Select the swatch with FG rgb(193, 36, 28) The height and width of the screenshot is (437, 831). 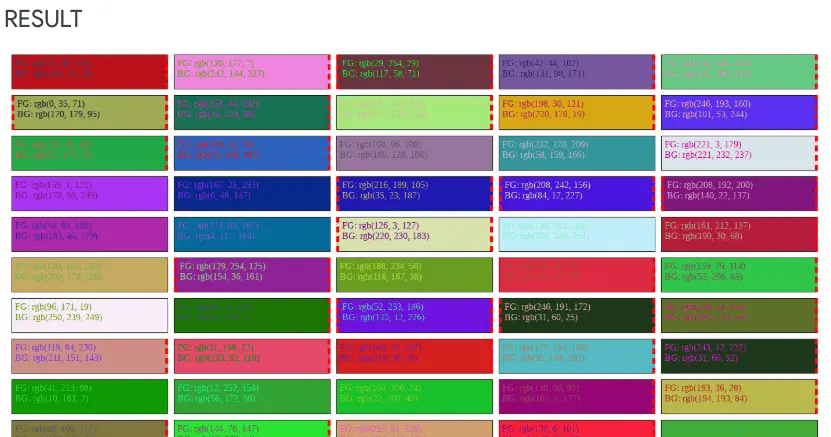(739, 396)
